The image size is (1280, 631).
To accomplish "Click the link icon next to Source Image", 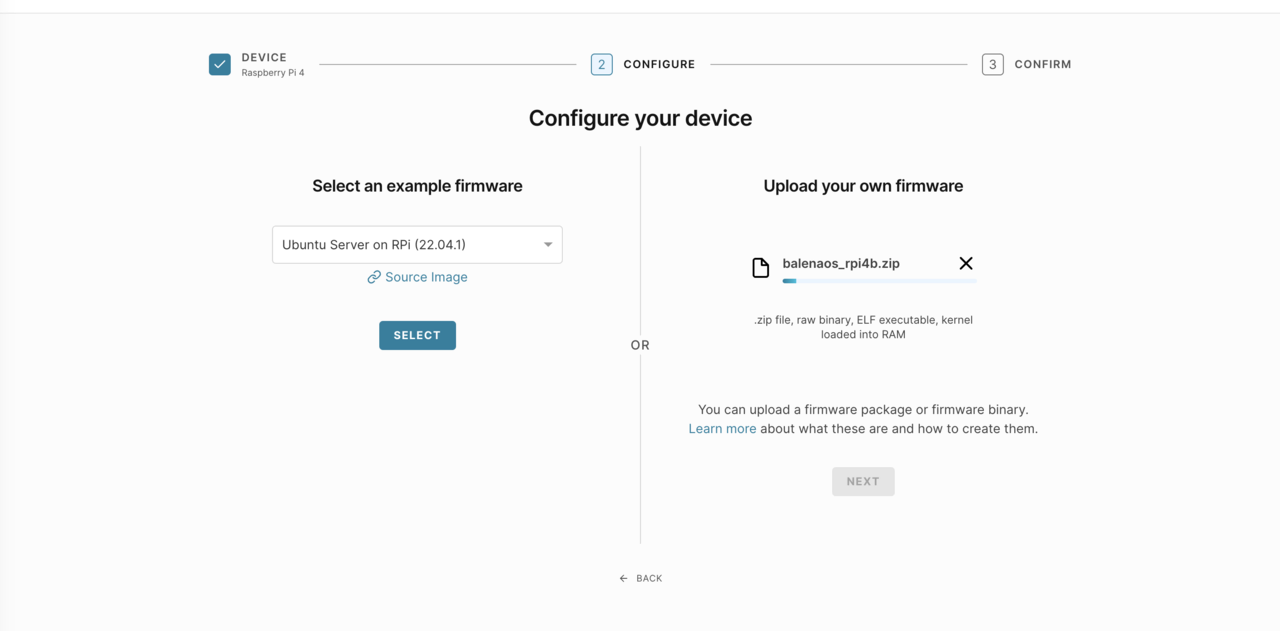I will 374,277.
